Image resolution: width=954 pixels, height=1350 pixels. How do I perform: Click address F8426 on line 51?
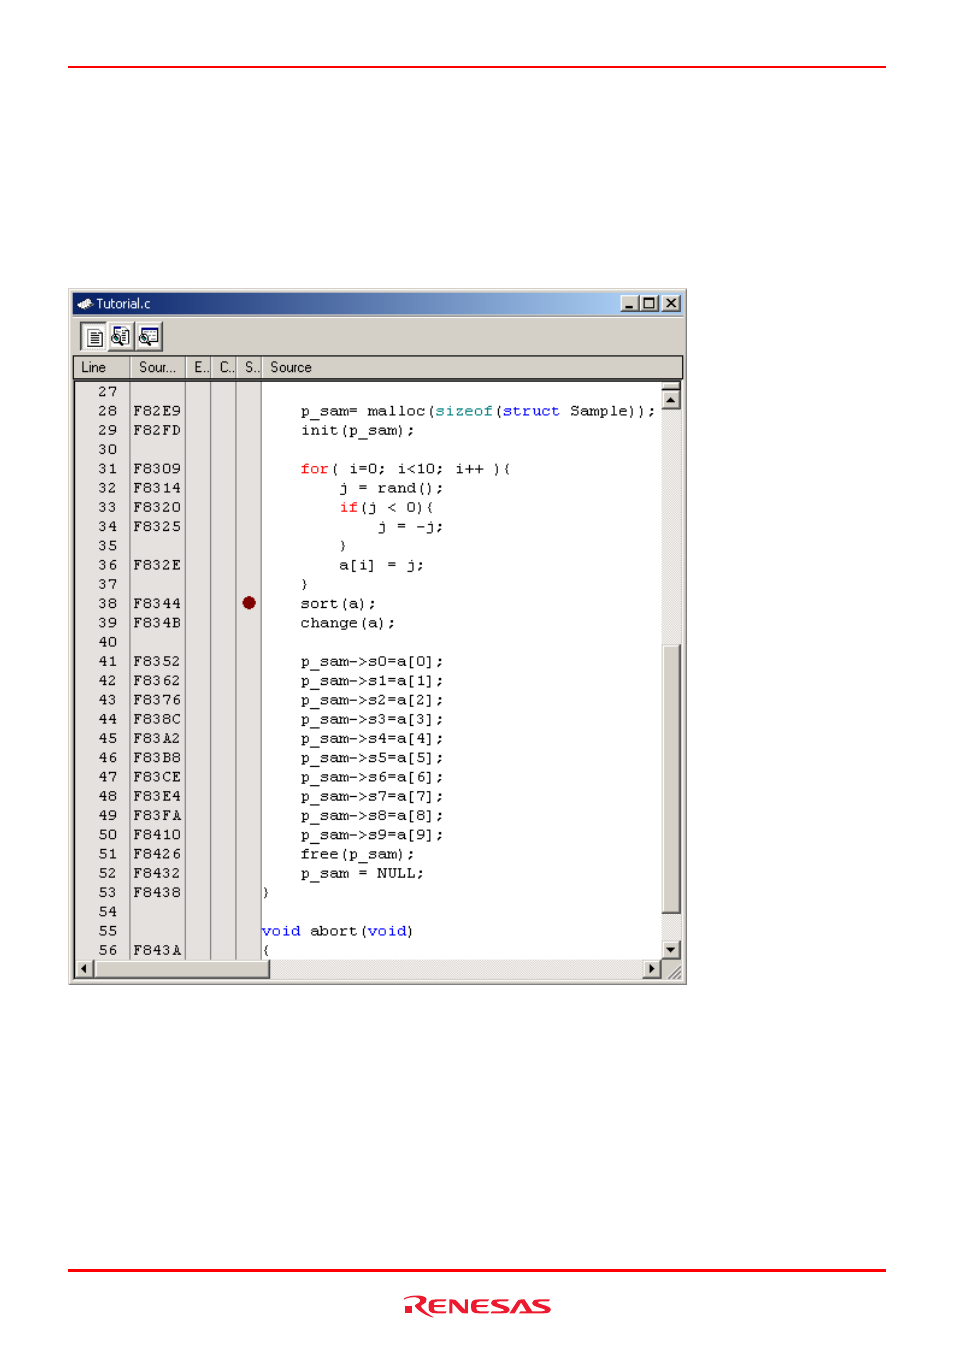(157, 854)
